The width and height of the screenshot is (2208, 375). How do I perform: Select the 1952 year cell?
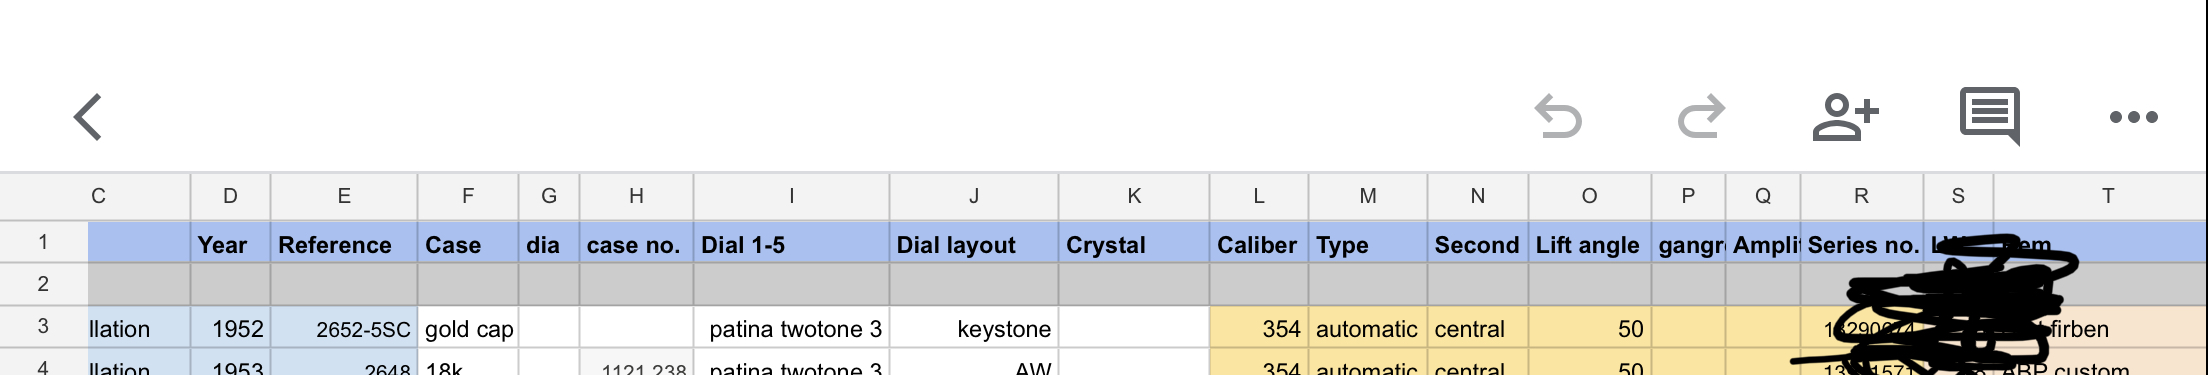pyautogui.click(x=230, y=328)
